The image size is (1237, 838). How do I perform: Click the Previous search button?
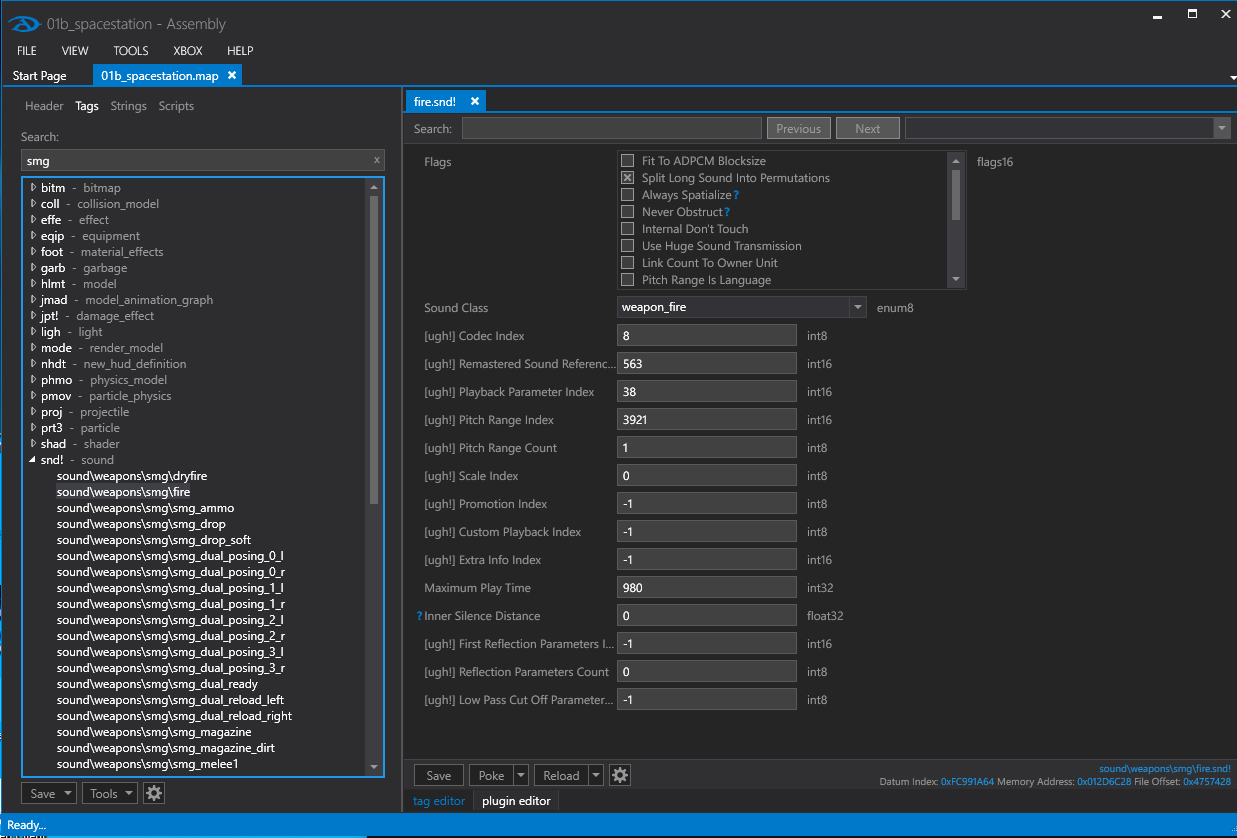[798, 127]
